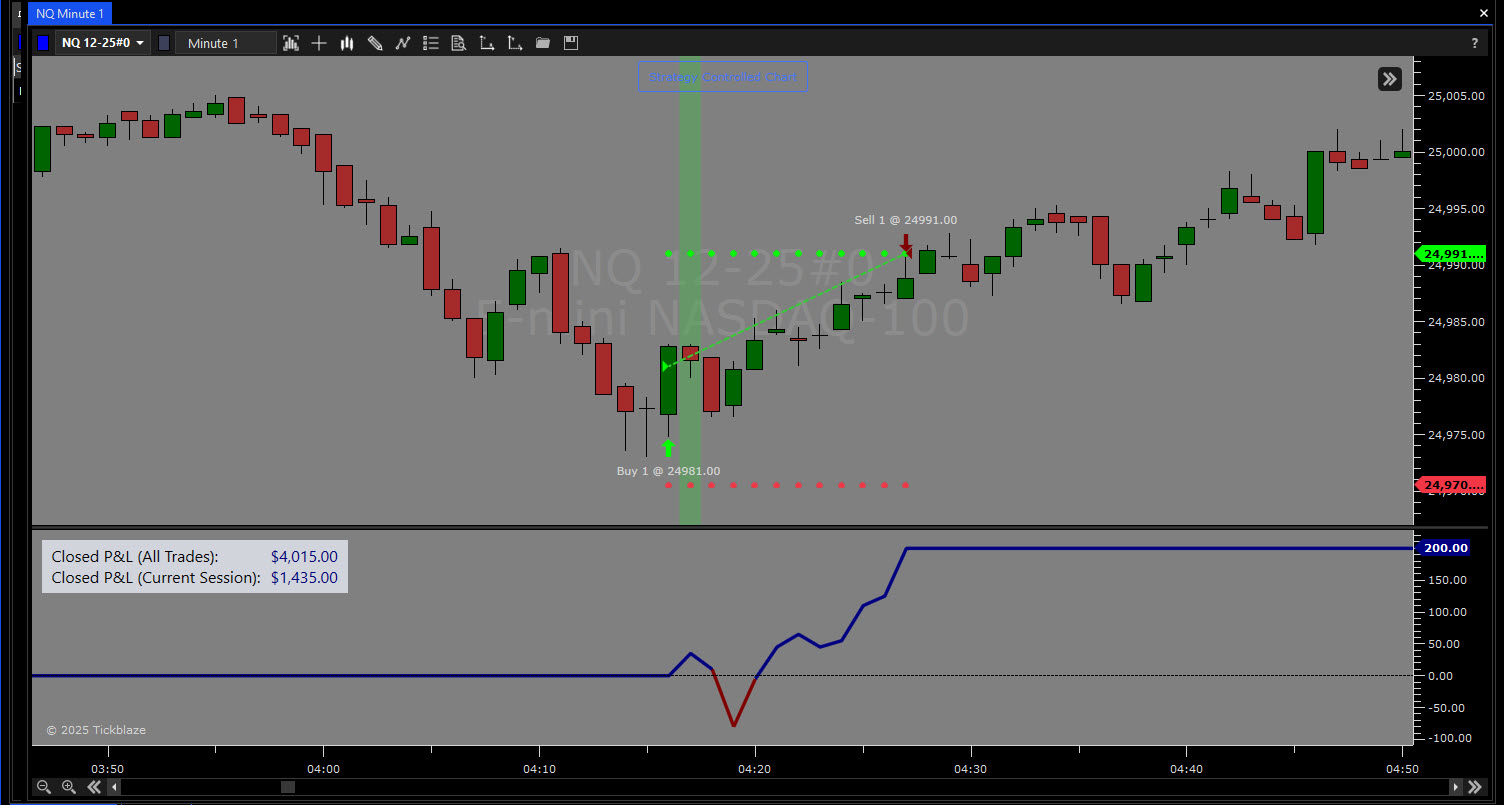The width and height of the screenshot is (1504, 805).
Task: Click the zoom in magnifier icon
Action: point(69,787)
